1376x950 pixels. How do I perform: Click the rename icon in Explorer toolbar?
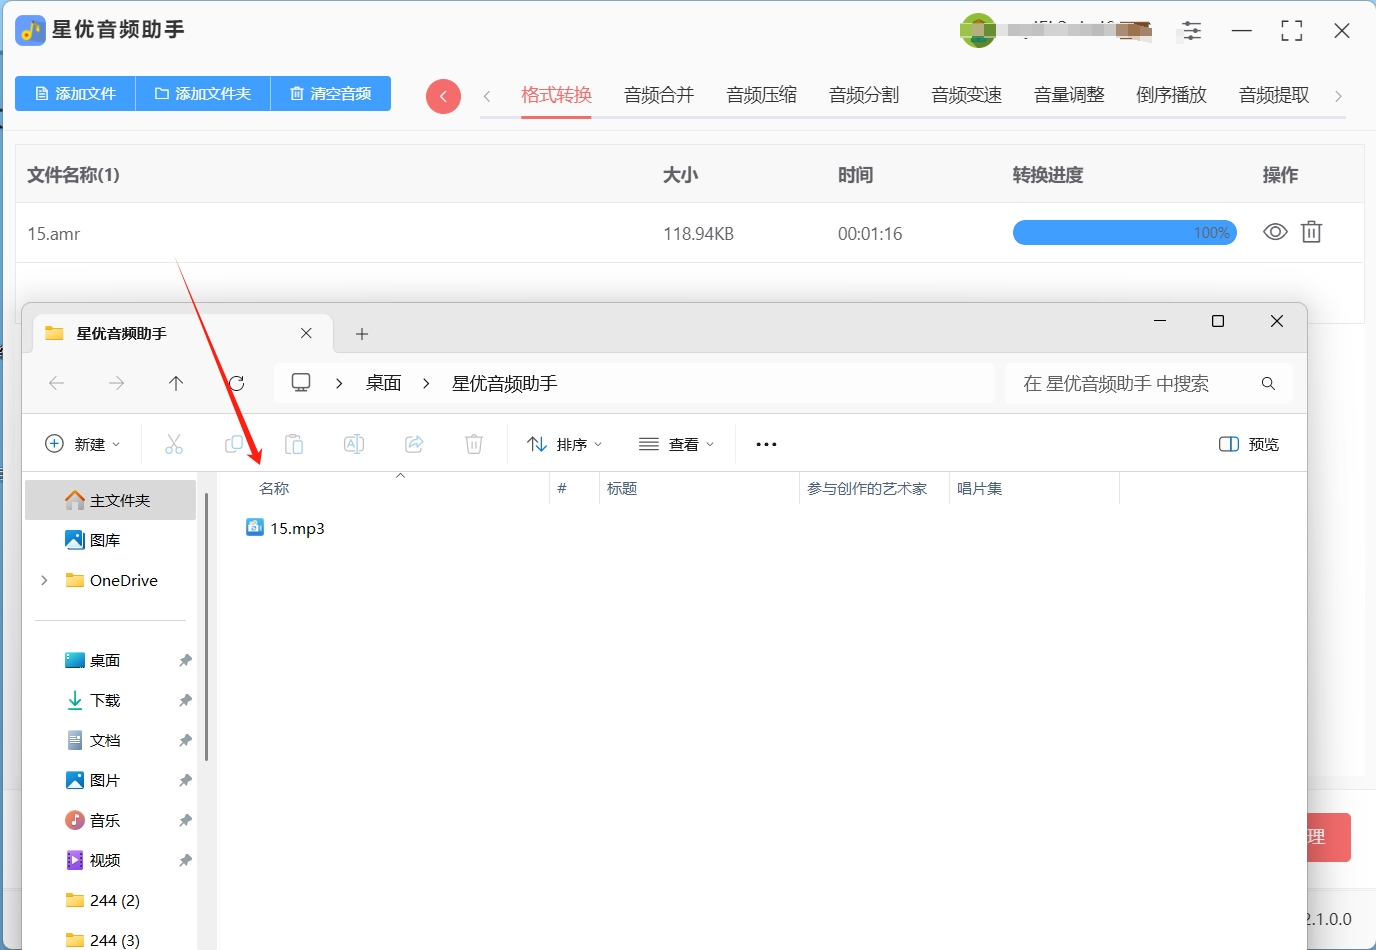354,444
